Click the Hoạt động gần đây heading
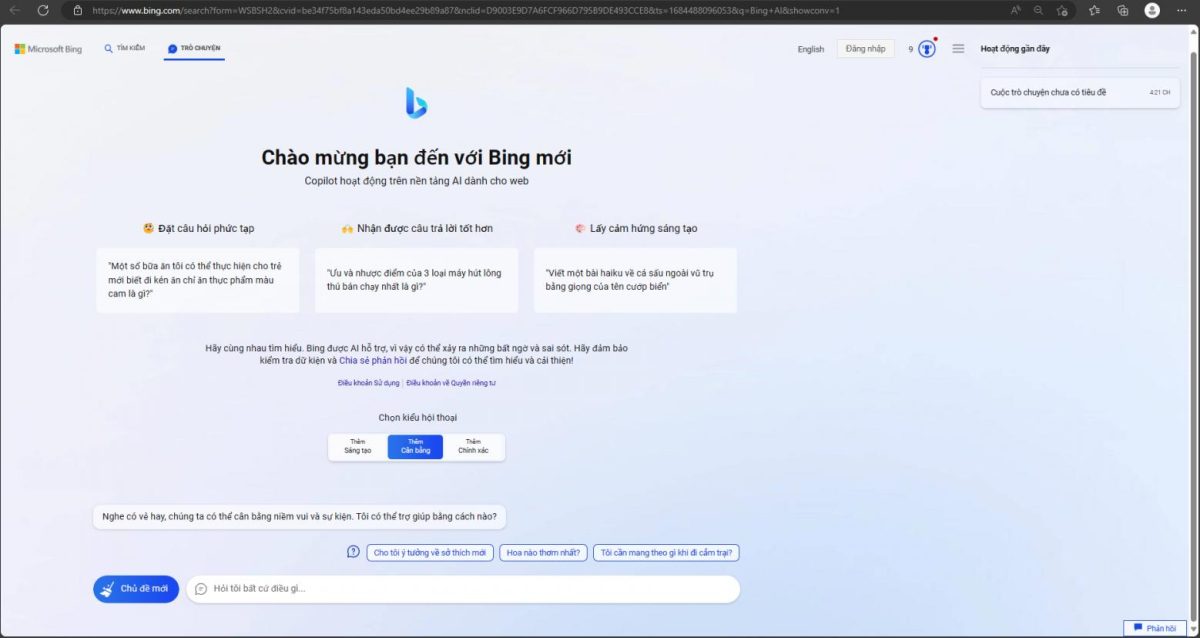Image resolution: width=1200 pixels, height=638 pixels. point(1015,48)
